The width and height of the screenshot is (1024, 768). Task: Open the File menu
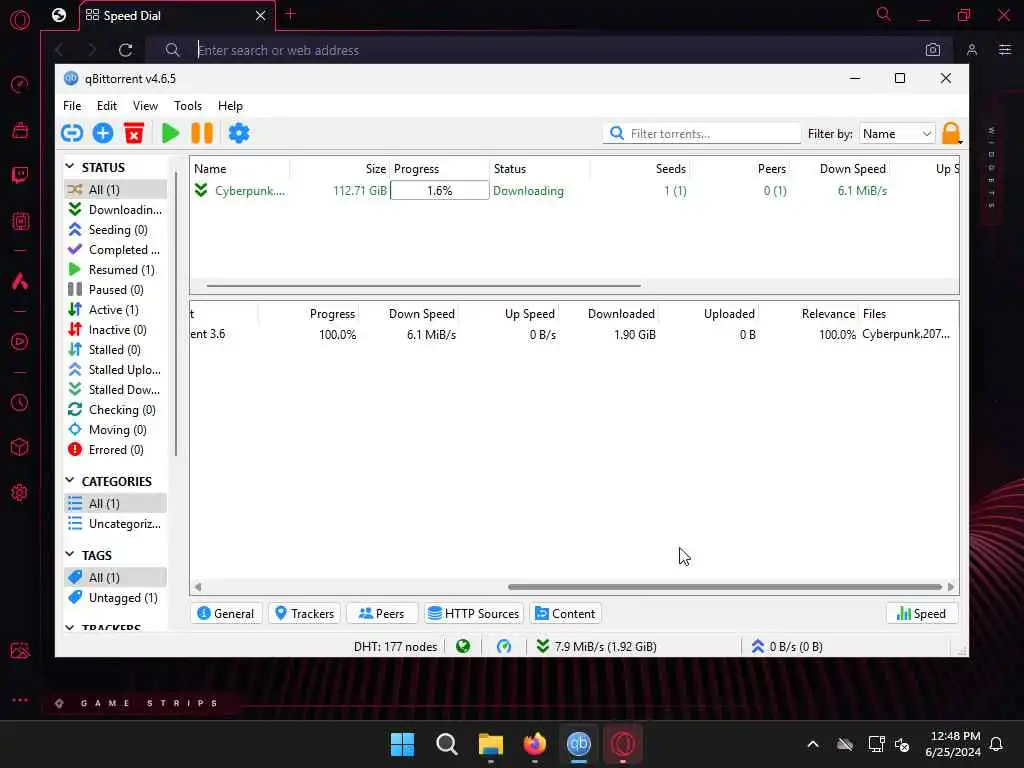coord(72,106)
